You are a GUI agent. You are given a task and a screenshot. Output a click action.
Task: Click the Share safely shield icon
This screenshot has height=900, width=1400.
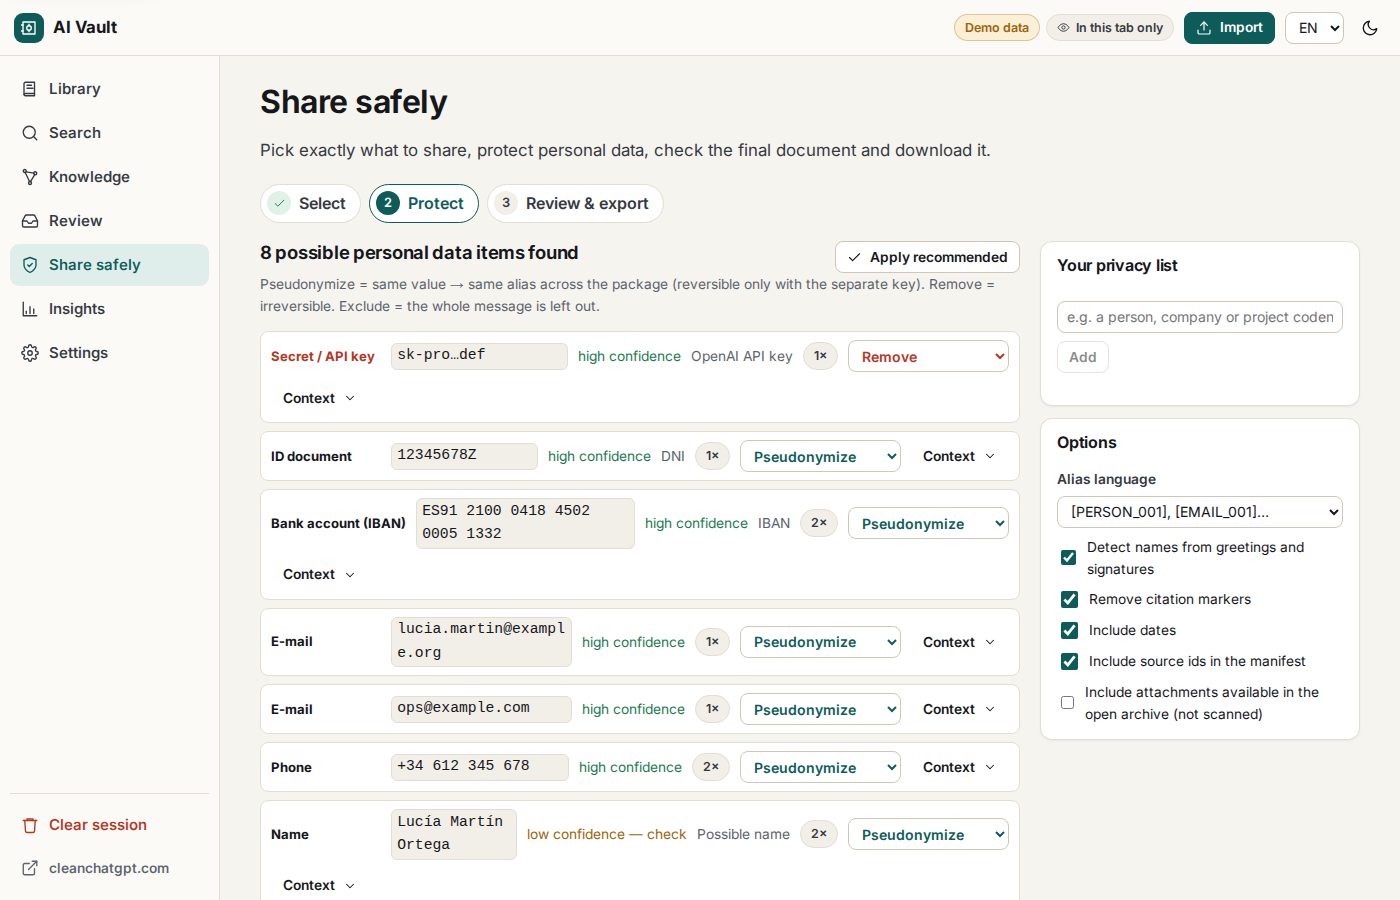pyautogui.click(x=30, y=265)
